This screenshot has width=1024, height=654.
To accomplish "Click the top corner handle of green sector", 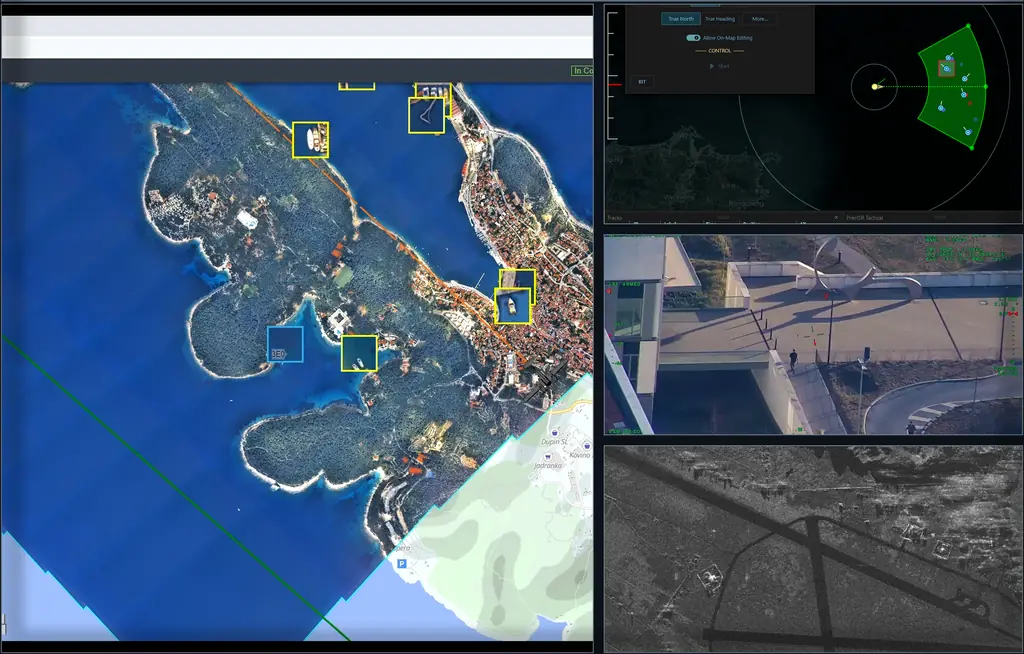I will [x=968, y=26].
